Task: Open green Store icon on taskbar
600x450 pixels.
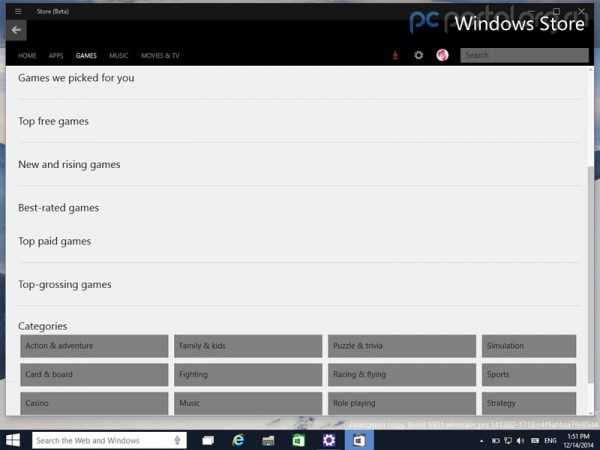Action: [x=298, y=440]
